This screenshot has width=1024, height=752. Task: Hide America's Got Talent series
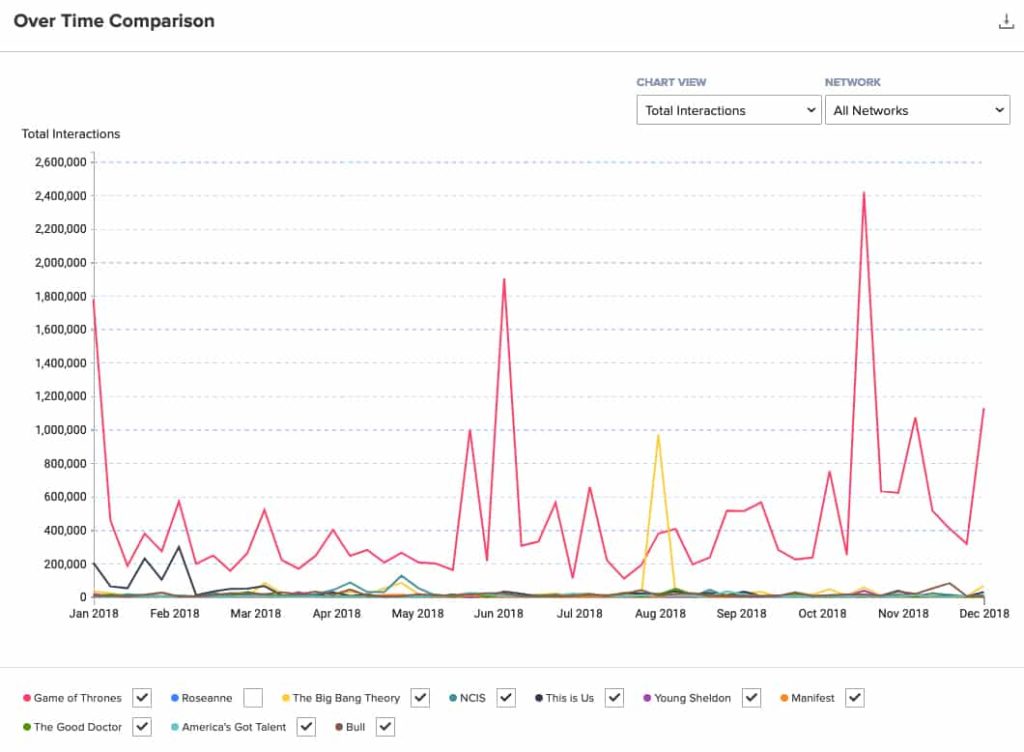(x=305, y=727)
